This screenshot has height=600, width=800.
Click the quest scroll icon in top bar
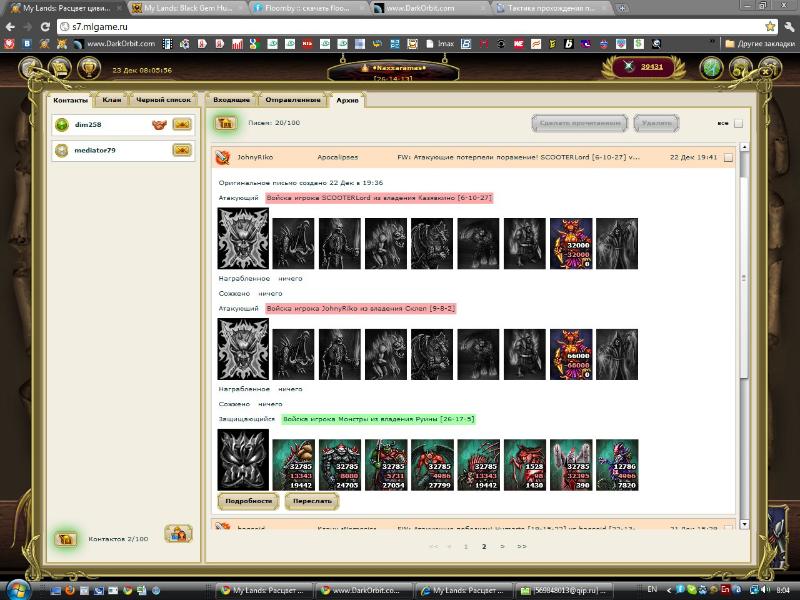coord(60,68)
